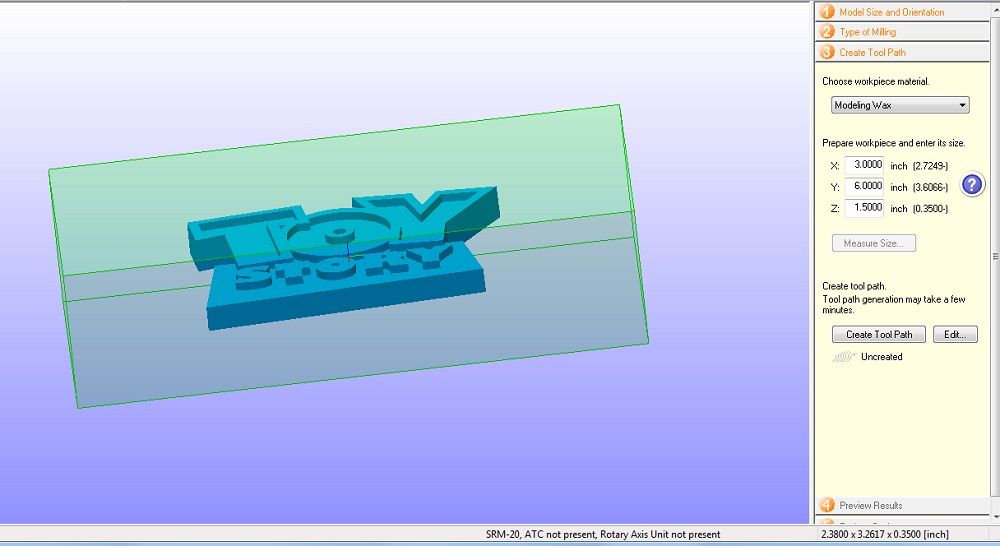The image size is (1000, 546).
Task: Click the SRM-20 machine status bar text
Action: [603, 535]
